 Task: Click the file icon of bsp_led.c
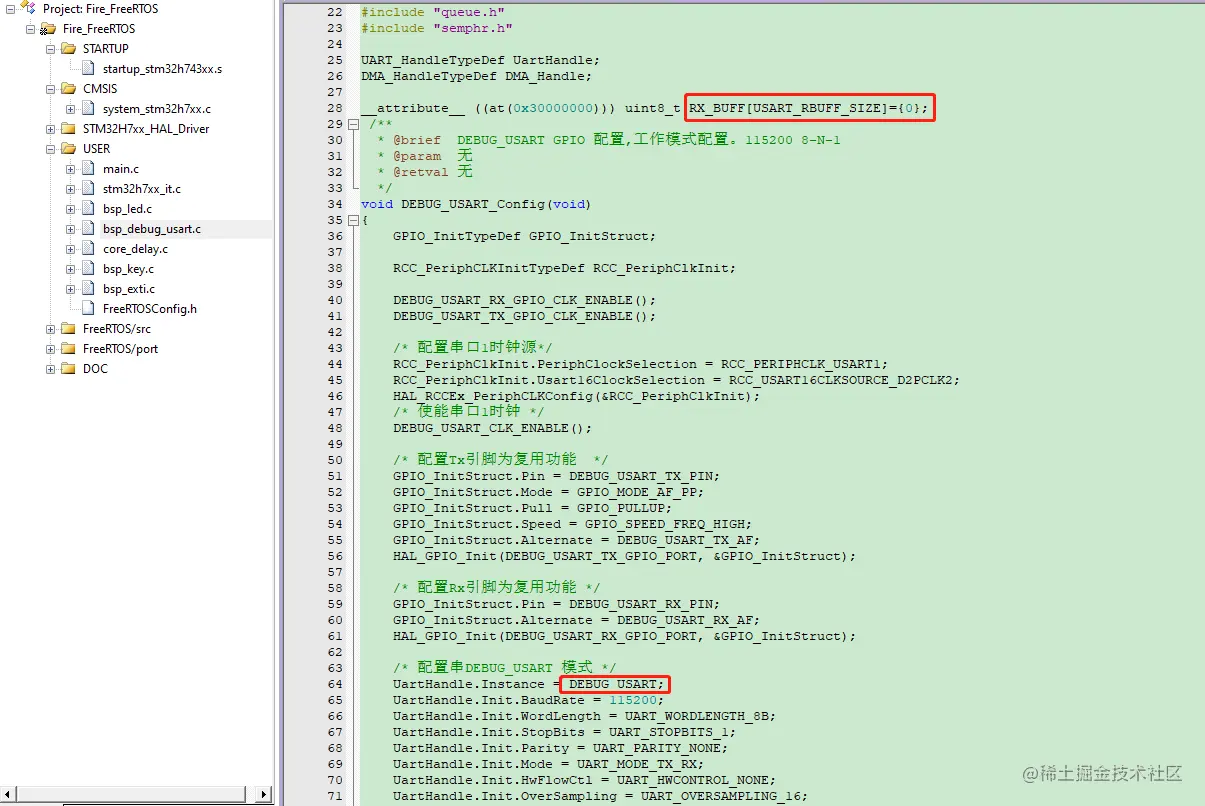[90, 209]
